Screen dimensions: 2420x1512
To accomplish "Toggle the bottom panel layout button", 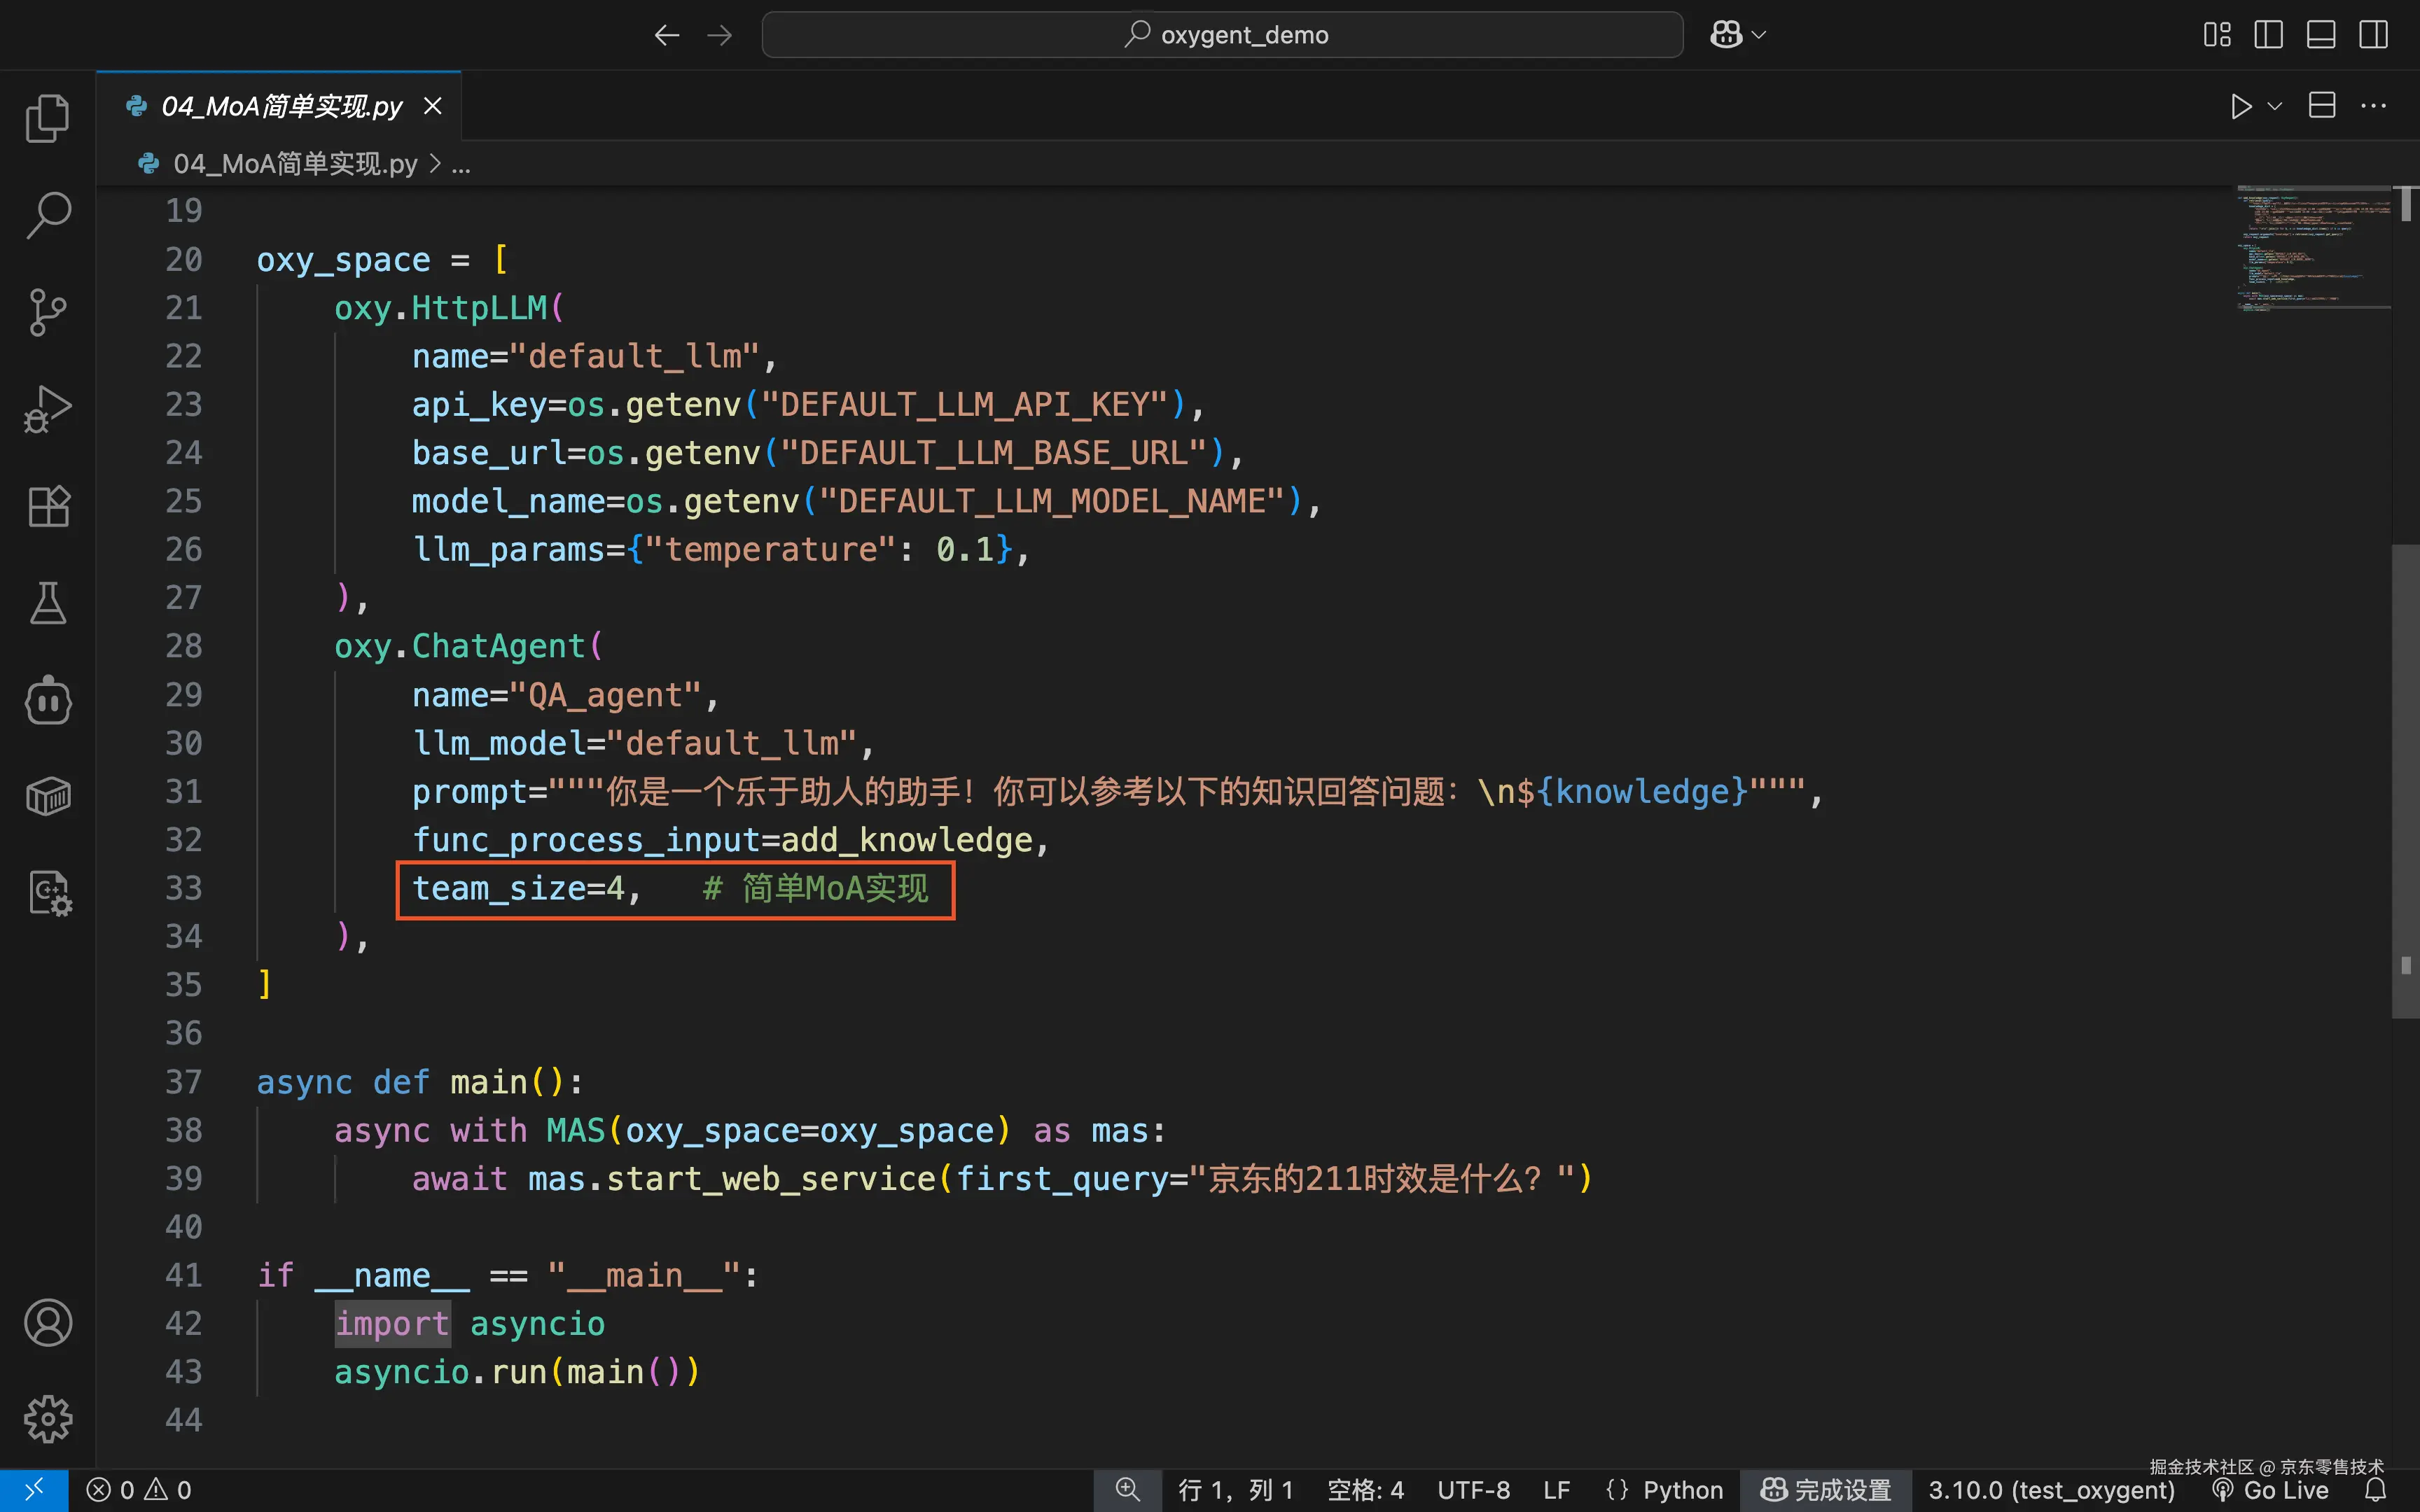I will pyautogui.click(x=2321, y=35).
